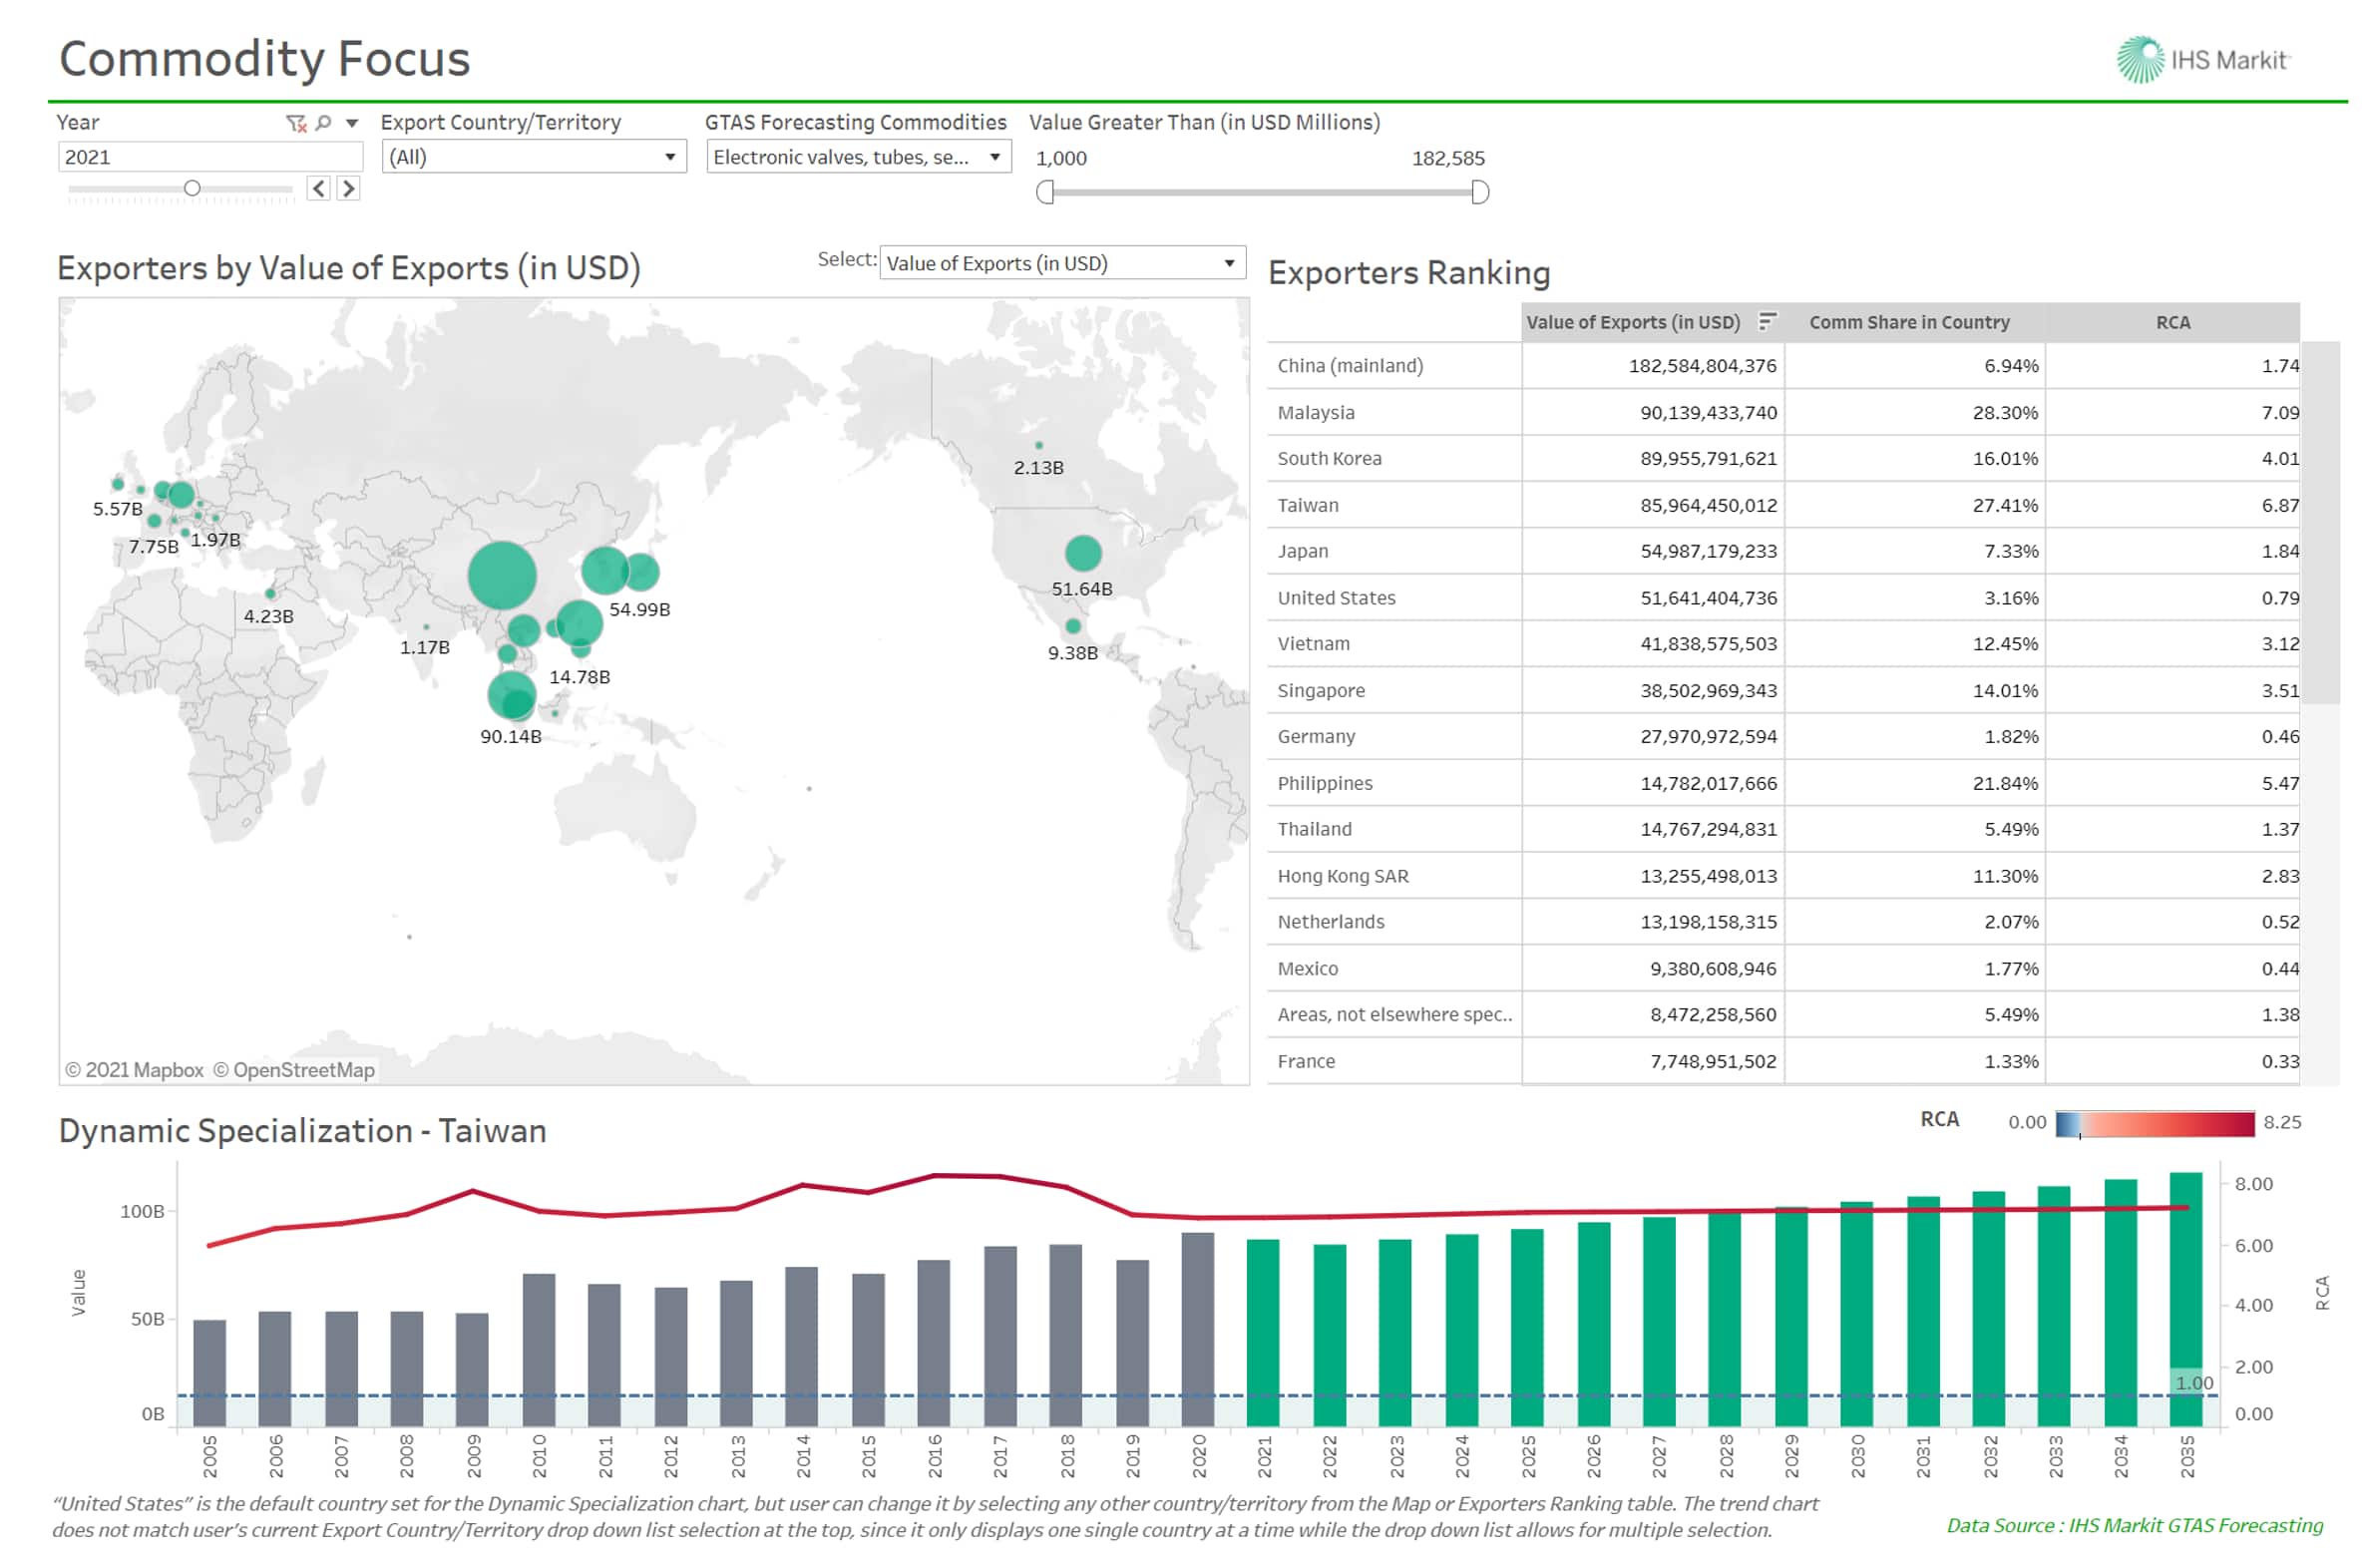This screenshot has width=2365, height=1568.
Task: Select the China bubble on the map
Action: click(x=502, y=576)
